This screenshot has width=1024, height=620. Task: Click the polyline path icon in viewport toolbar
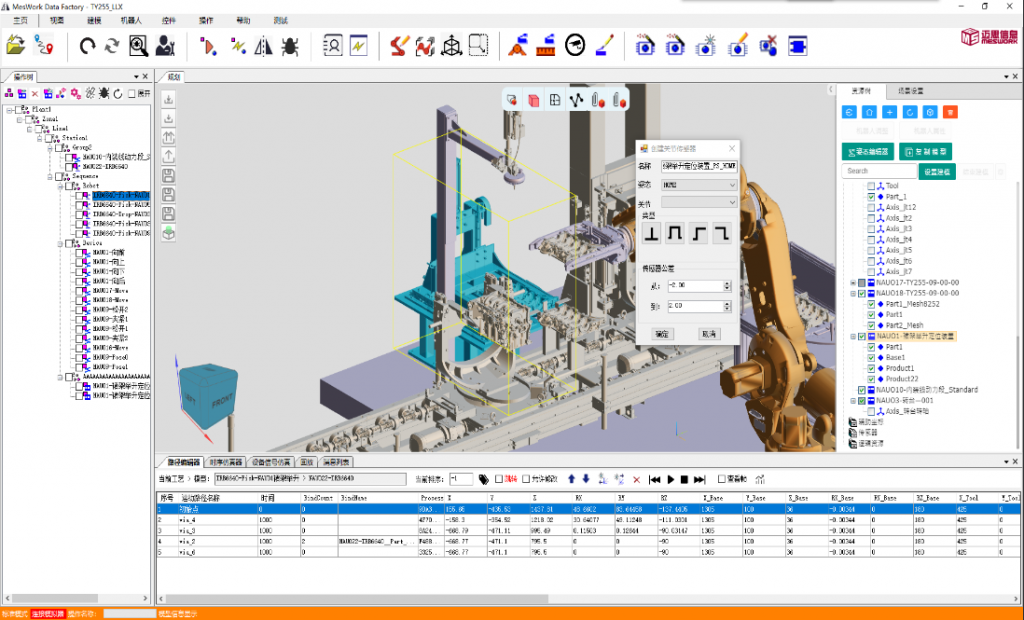click(x=575, y=101)
